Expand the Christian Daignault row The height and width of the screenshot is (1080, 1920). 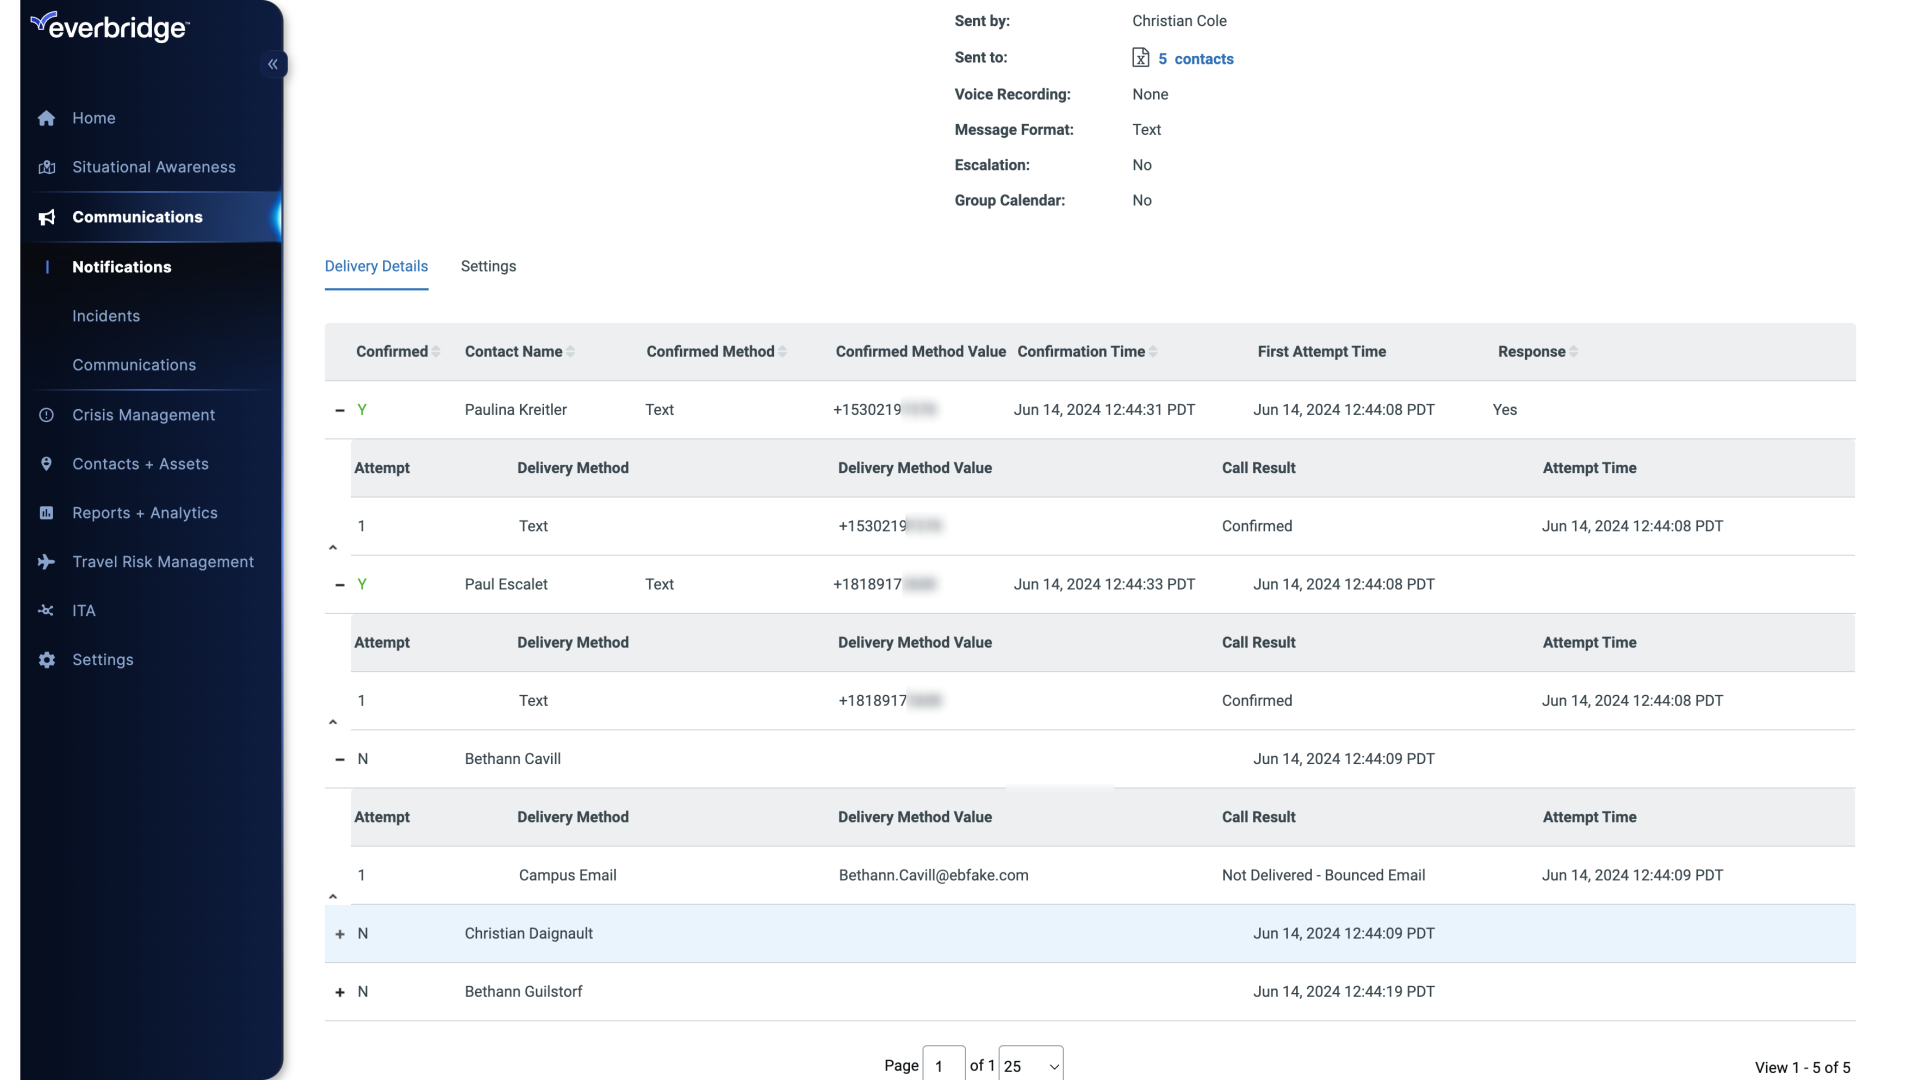click(339, 933)
